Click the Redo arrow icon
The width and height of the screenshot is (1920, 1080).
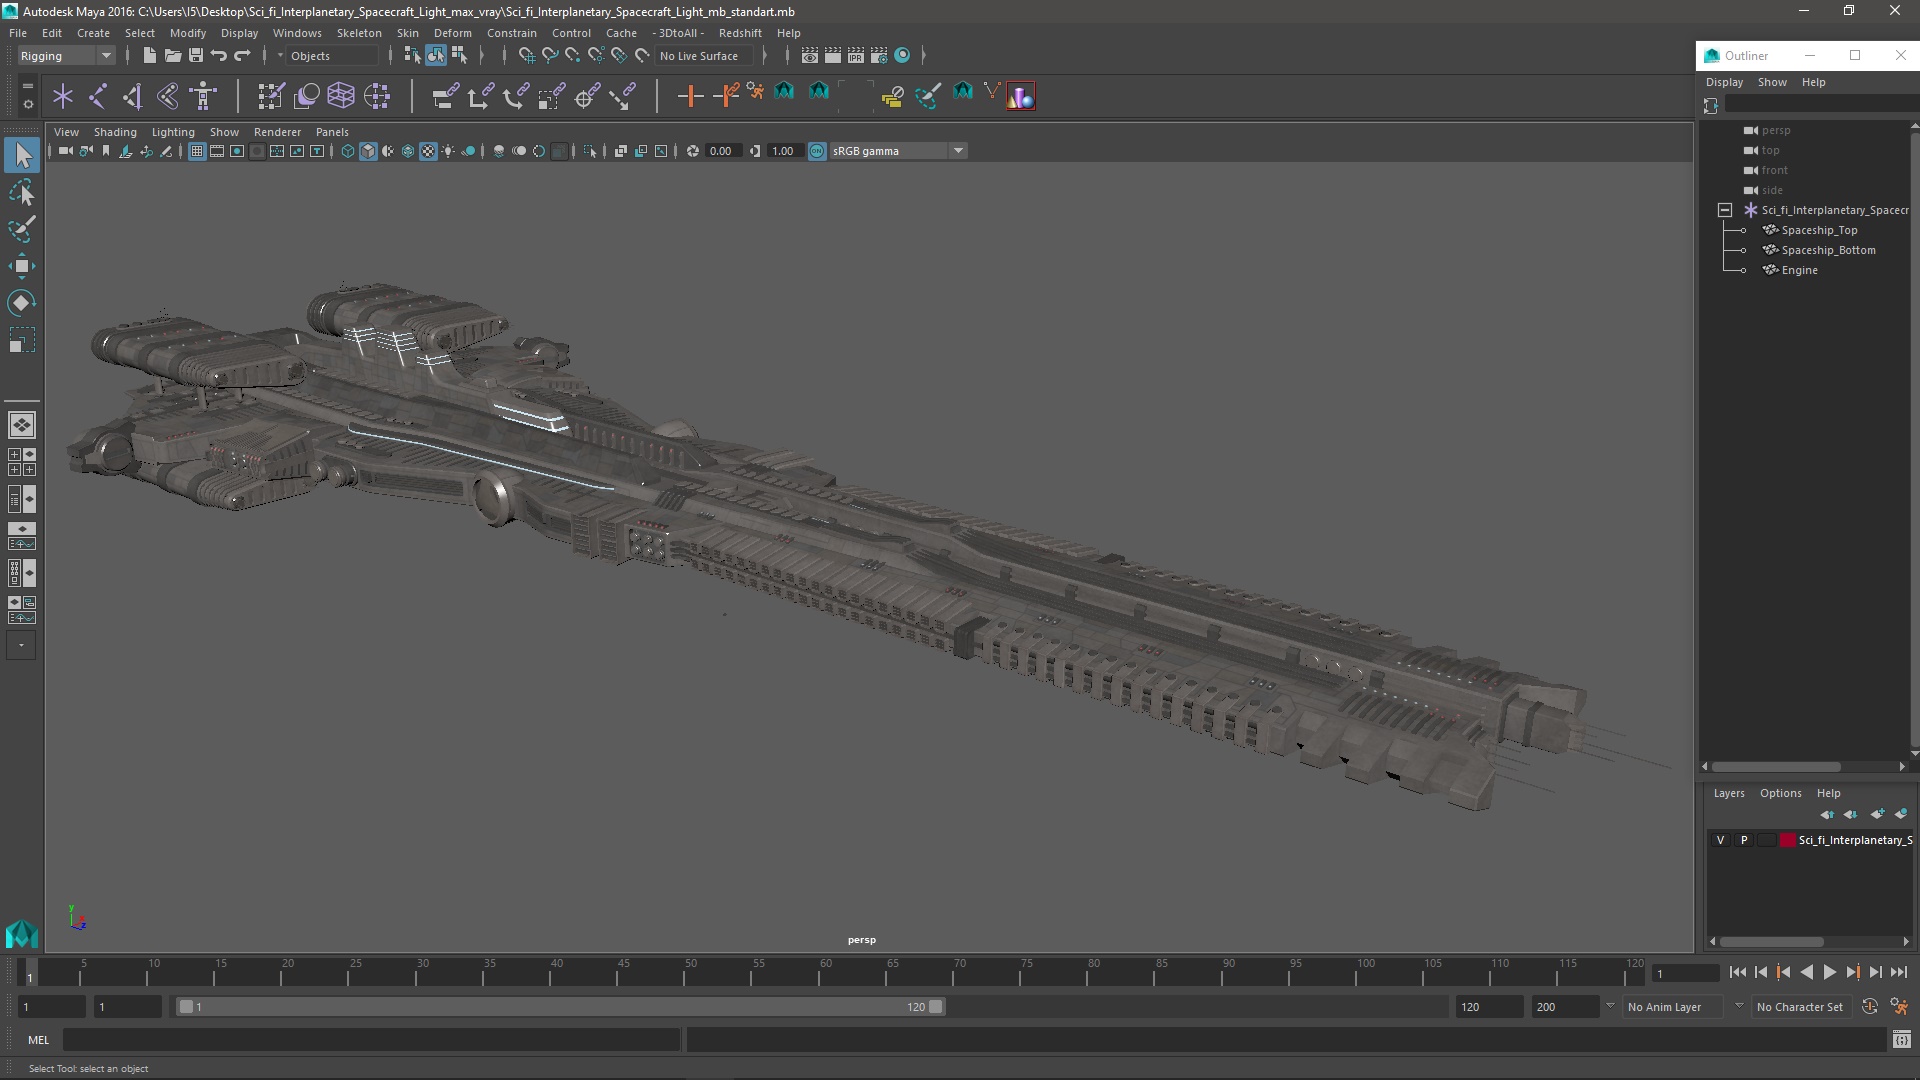(x=242, y=56)
